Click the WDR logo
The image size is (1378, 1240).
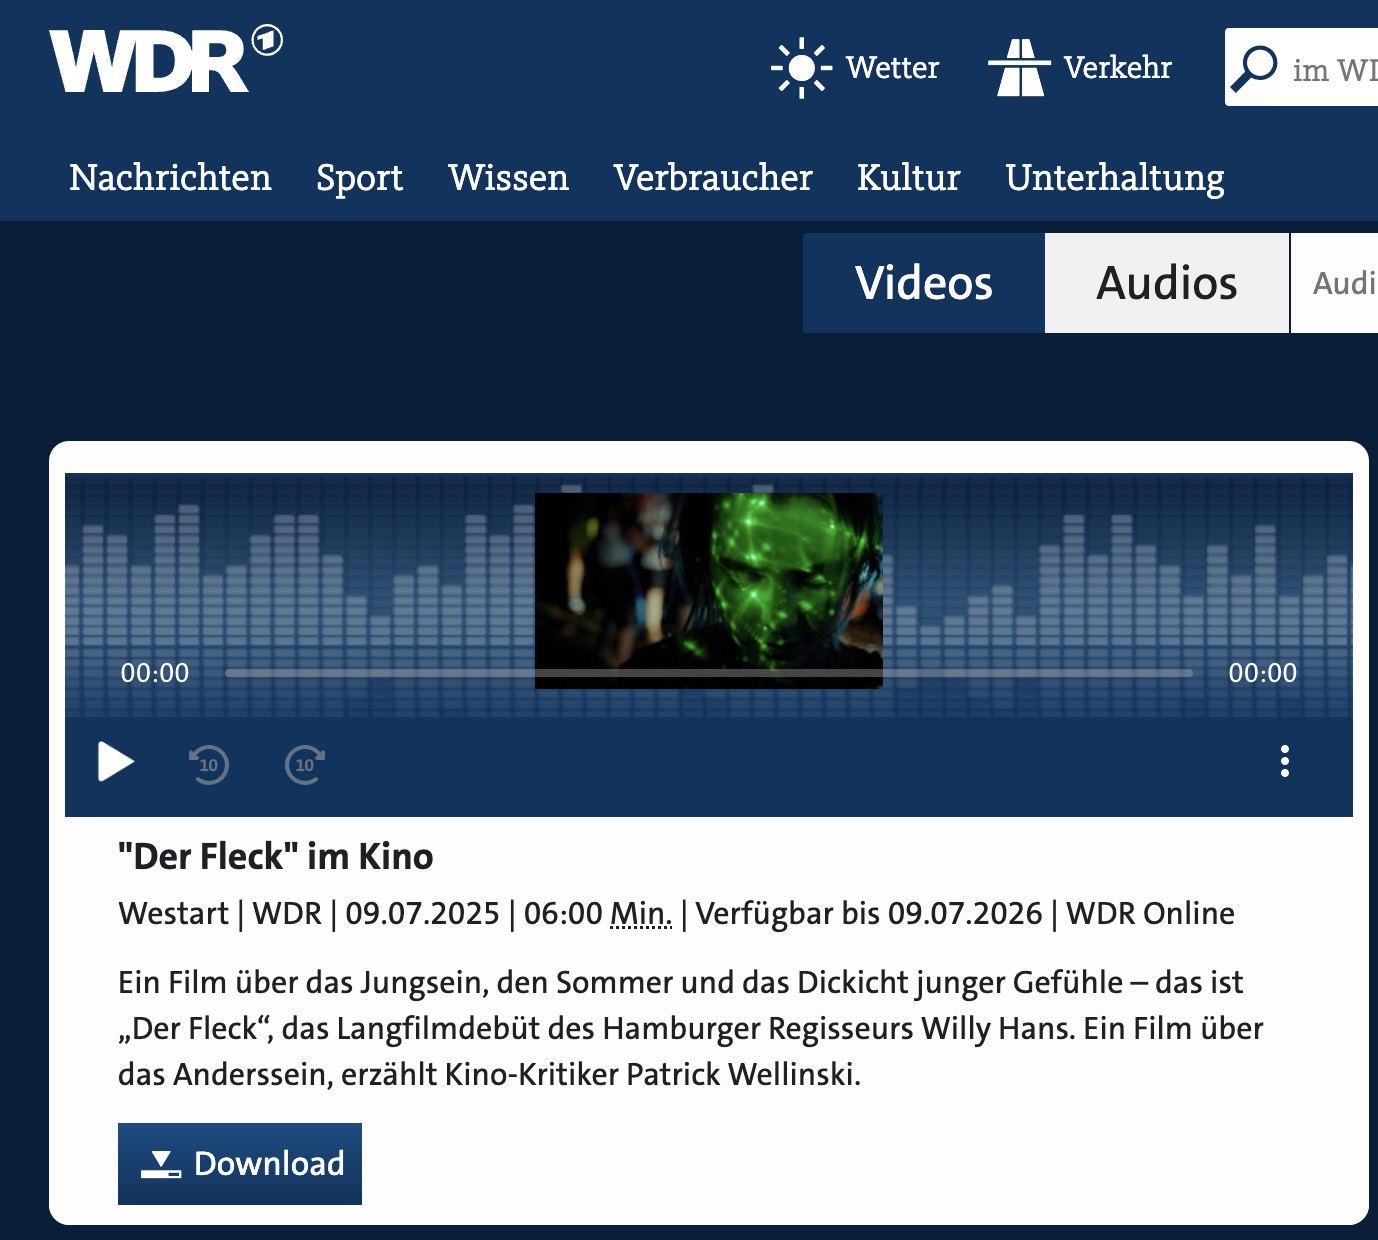[166, 60]
